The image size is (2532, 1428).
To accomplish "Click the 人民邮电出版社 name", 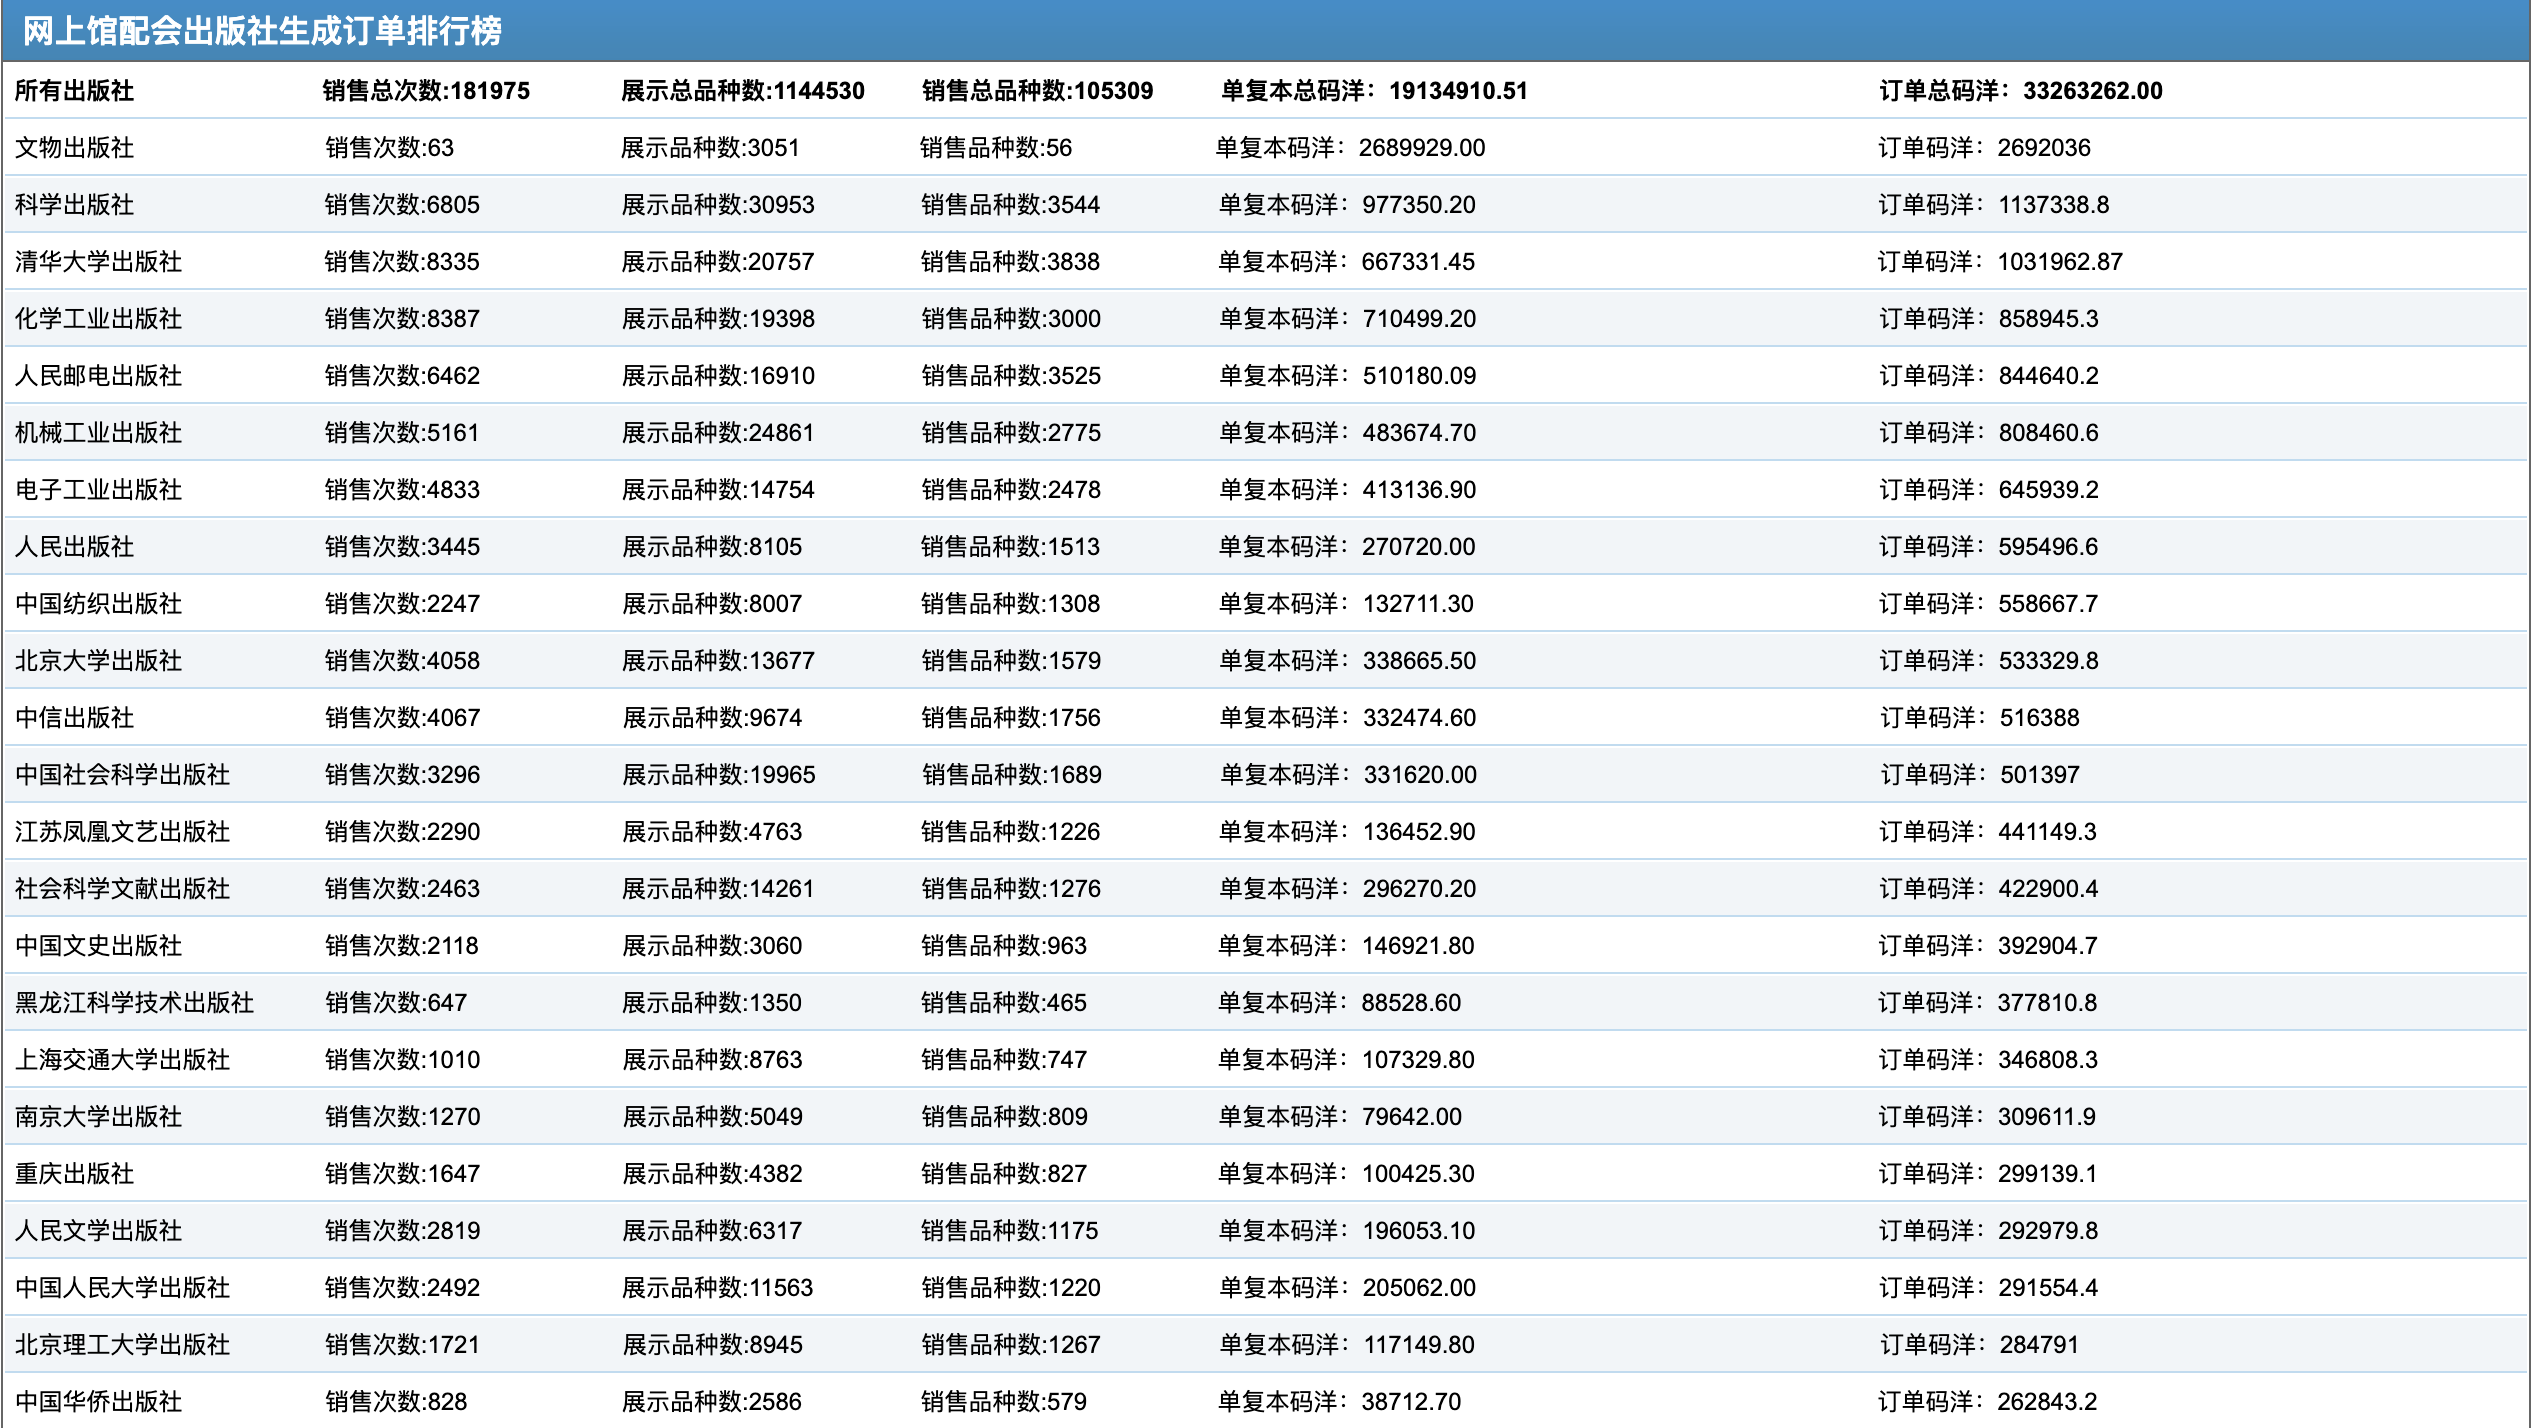I will [x=99, y=376].
